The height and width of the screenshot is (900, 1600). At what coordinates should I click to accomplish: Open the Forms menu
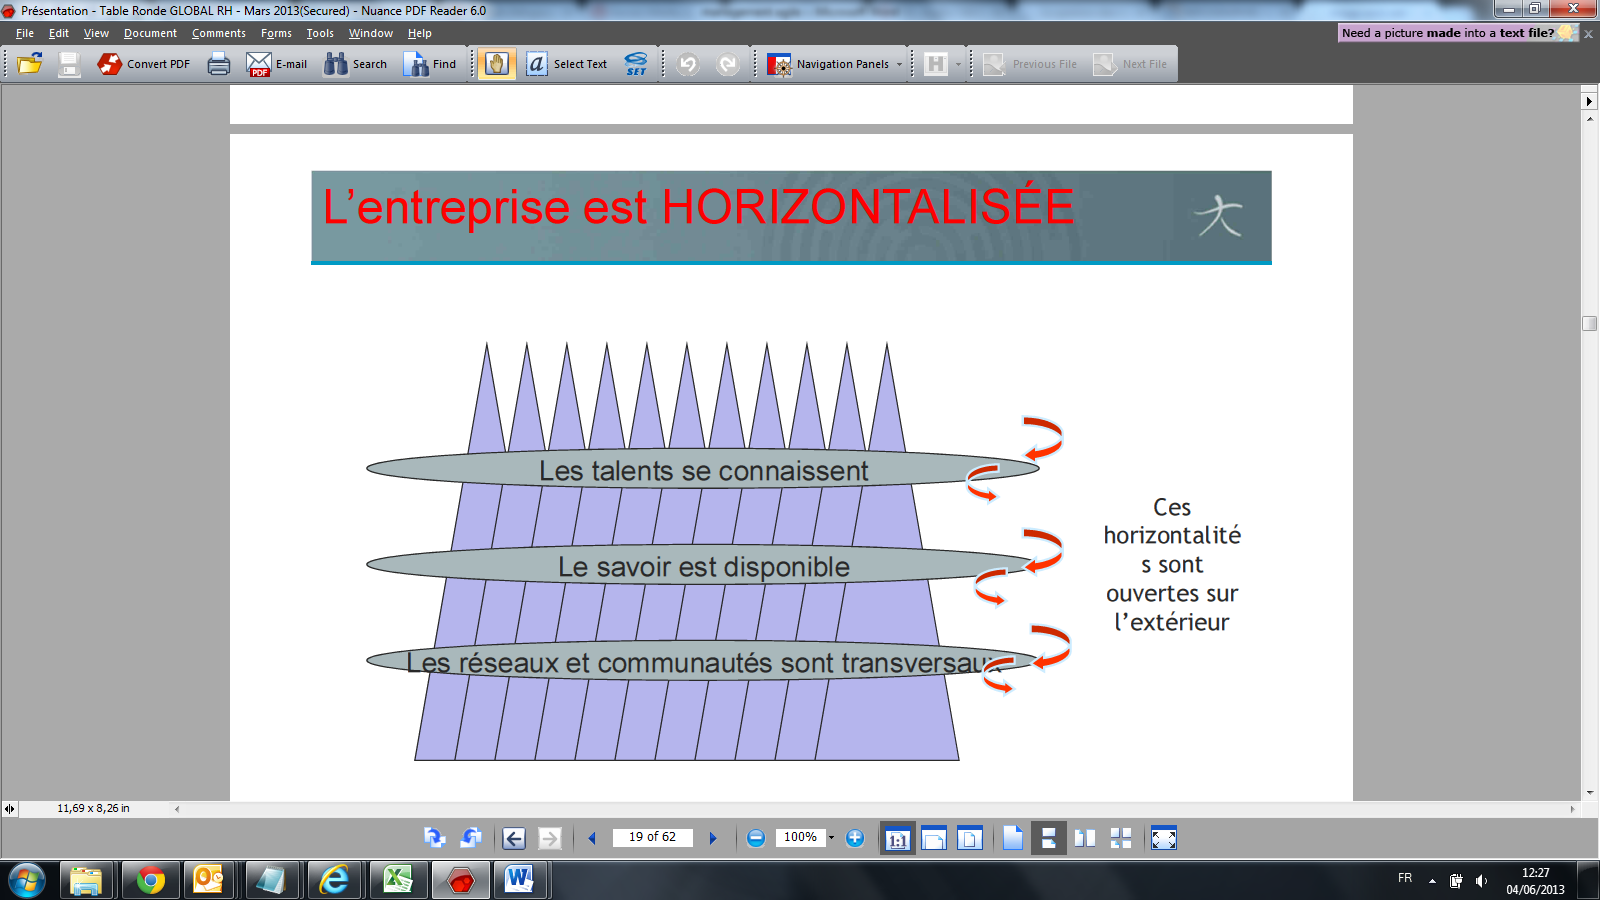pos(276,33)
